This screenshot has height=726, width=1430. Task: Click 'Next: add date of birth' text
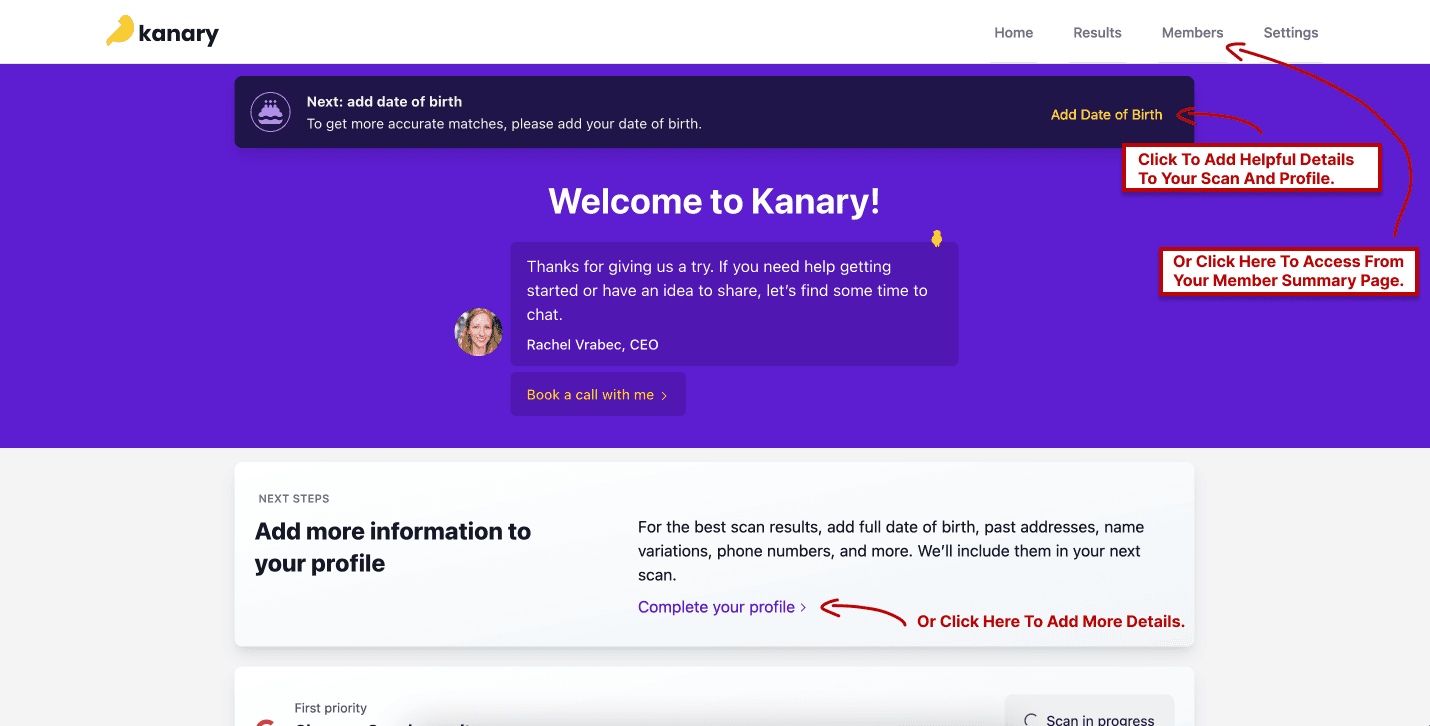click(384, 101)
